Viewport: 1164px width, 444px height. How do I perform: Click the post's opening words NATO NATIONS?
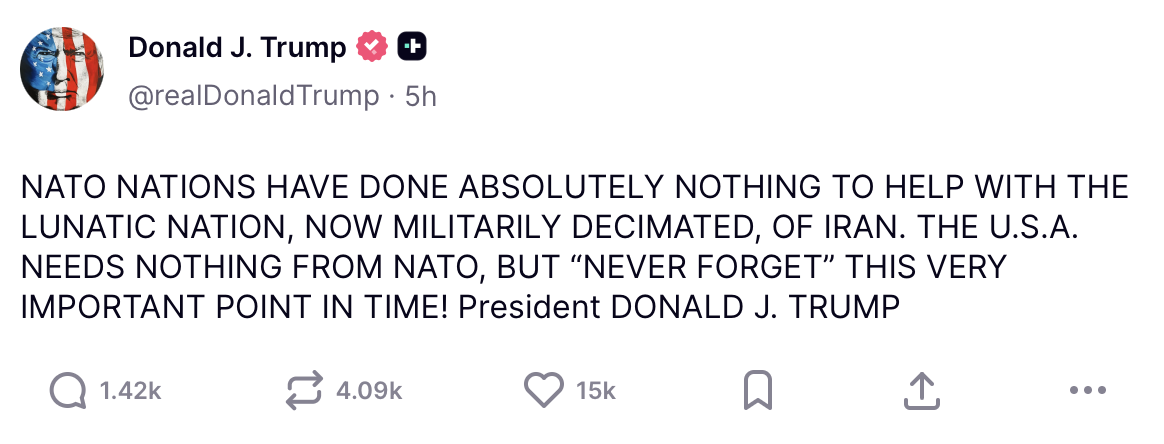pos(132,187)
